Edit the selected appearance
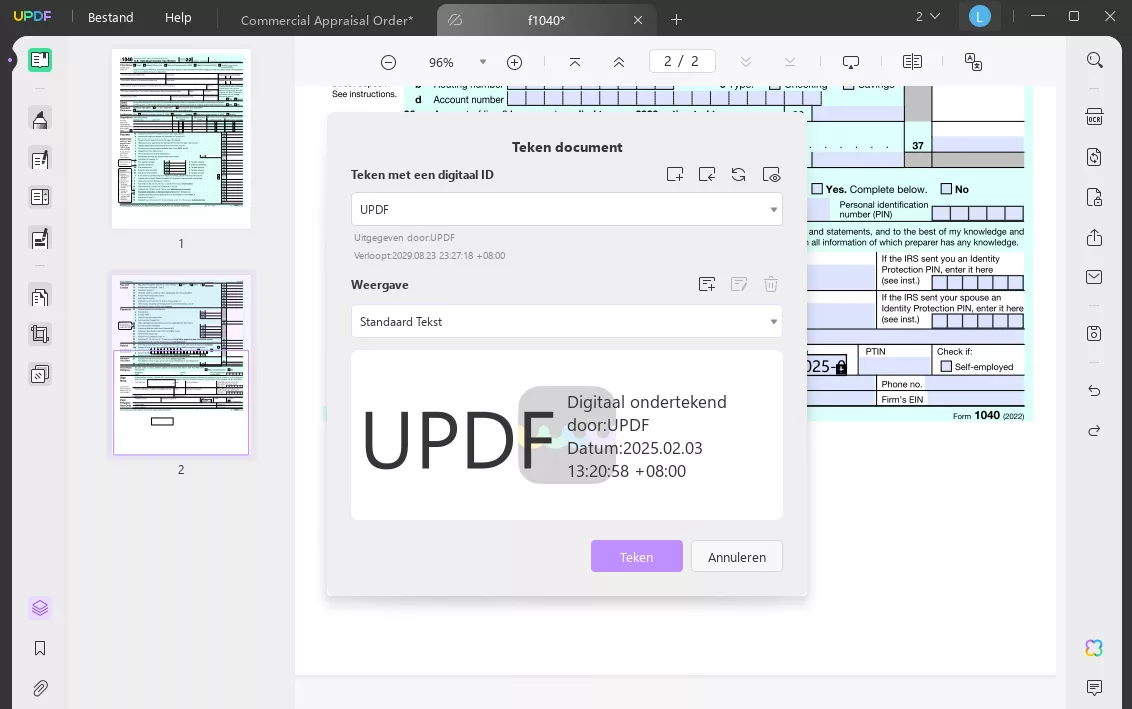Screen dimensions: 1132x709 point(739,284)
